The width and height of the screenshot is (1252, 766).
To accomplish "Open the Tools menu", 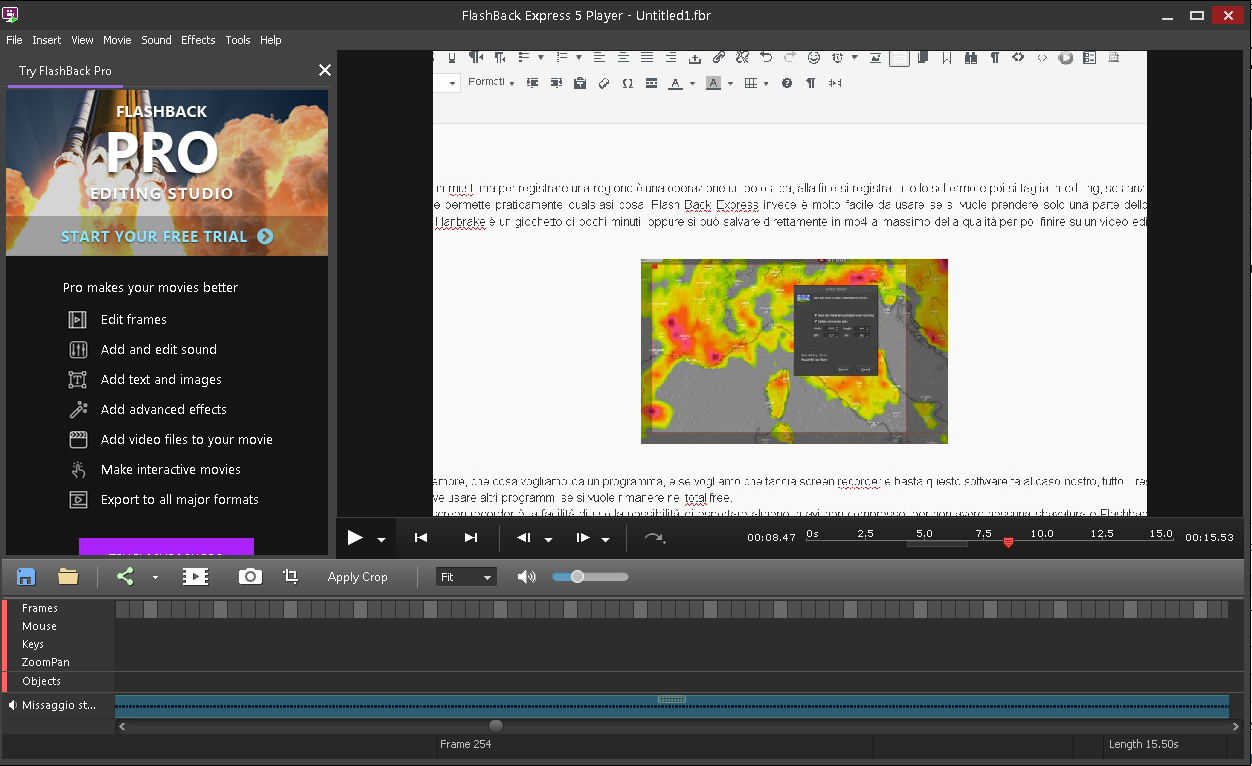I will 238,40.
